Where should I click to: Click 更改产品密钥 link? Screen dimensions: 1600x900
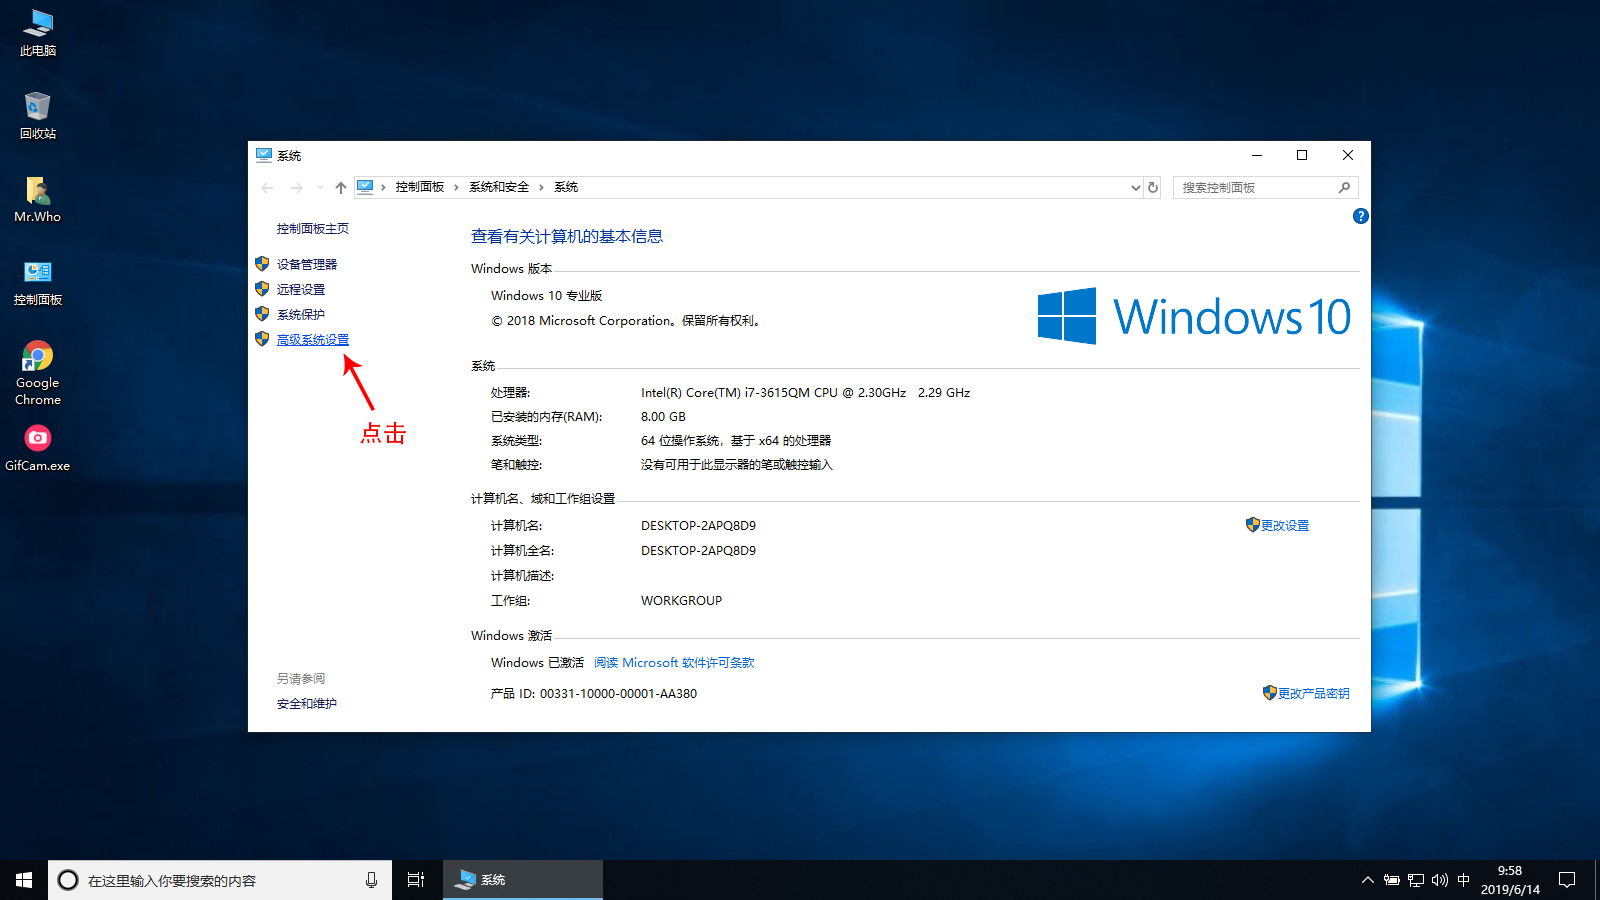point(1314,694)
